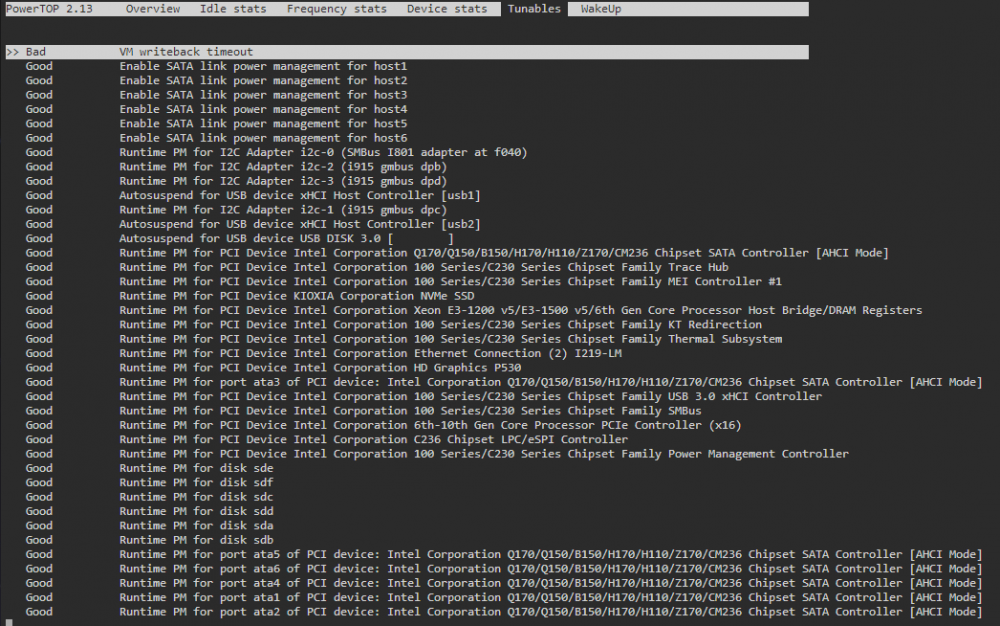Select Autosuspend for xHCI Host Controller usb1
1000x626 pixels.
(x=300, y=195)
